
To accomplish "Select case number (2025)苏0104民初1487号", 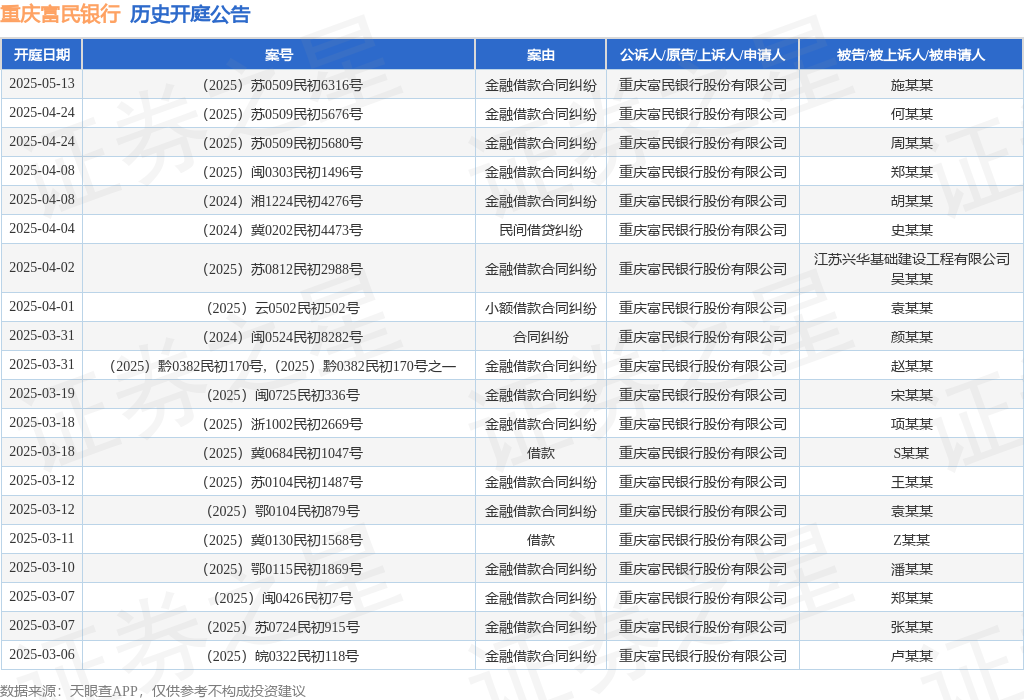I will click(x=283, y=482).
